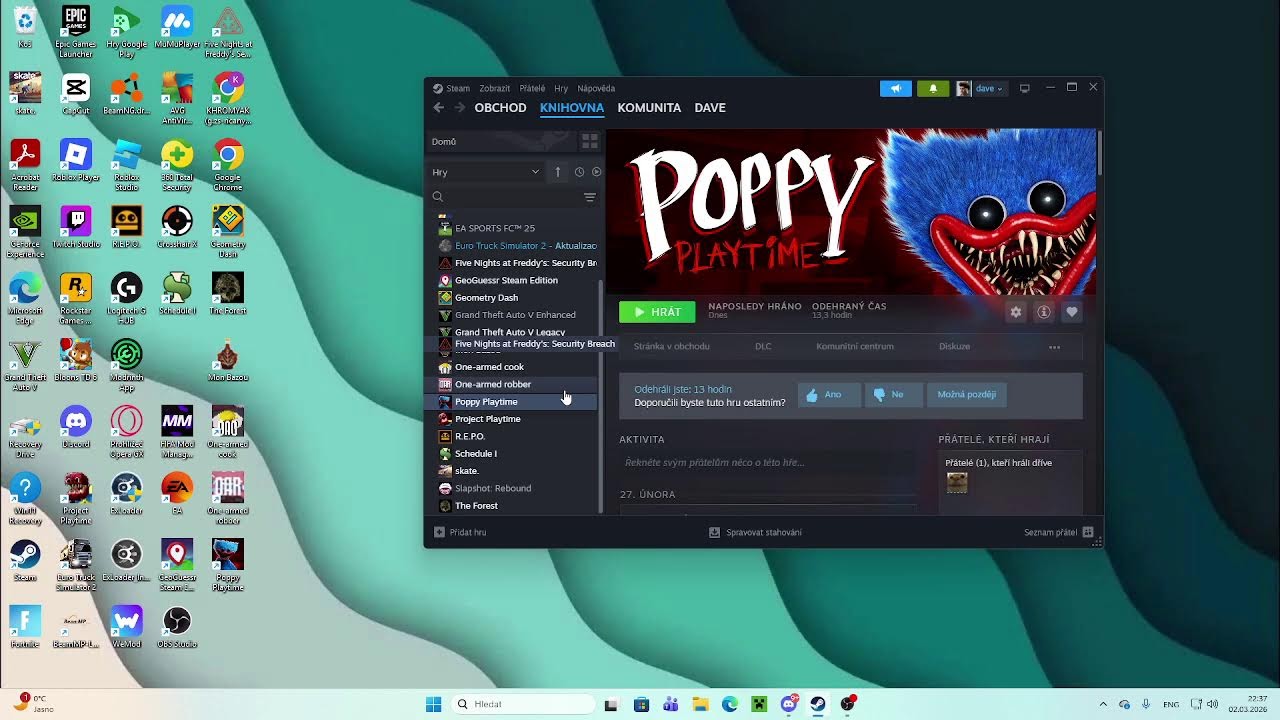The height and width of the screenshot is (720, 1280).
Task: Show hidden system tray icons chevron
Action: coord(1103,705)
